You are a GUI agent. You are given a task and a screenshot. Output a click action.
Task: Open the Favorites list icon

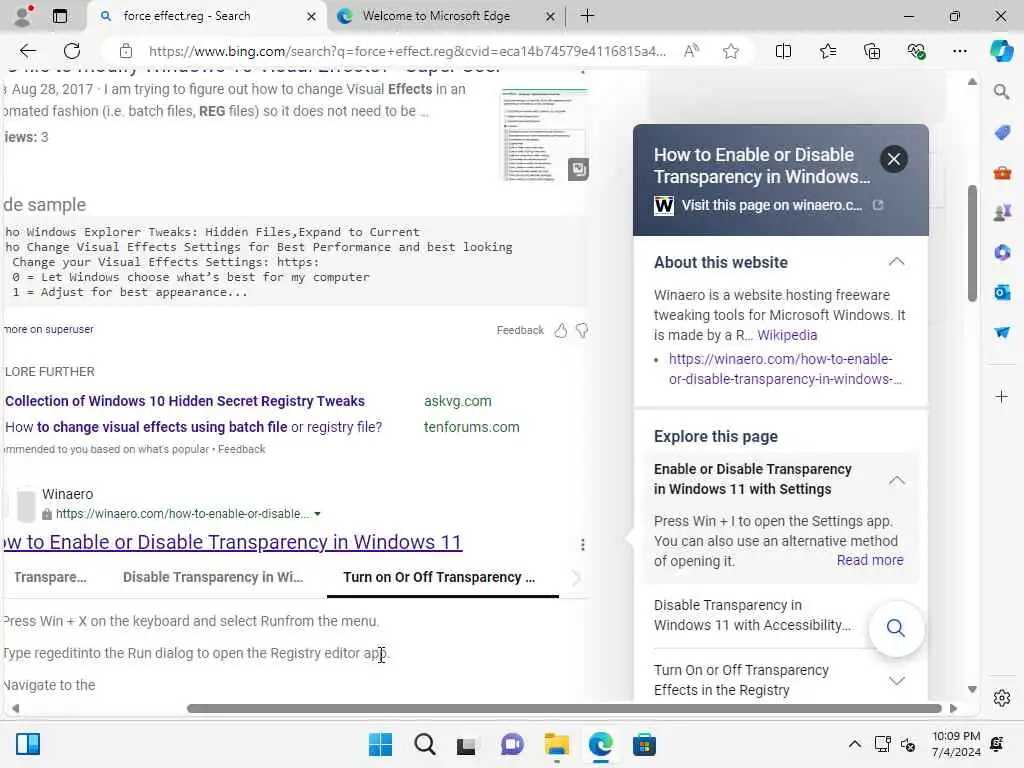pos(827,51)
